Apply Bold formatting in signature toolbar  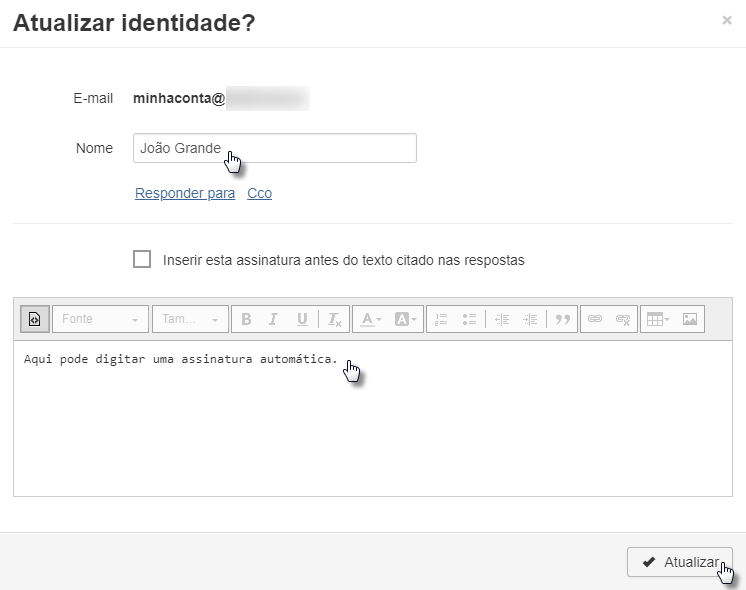(x=246, y=319)
